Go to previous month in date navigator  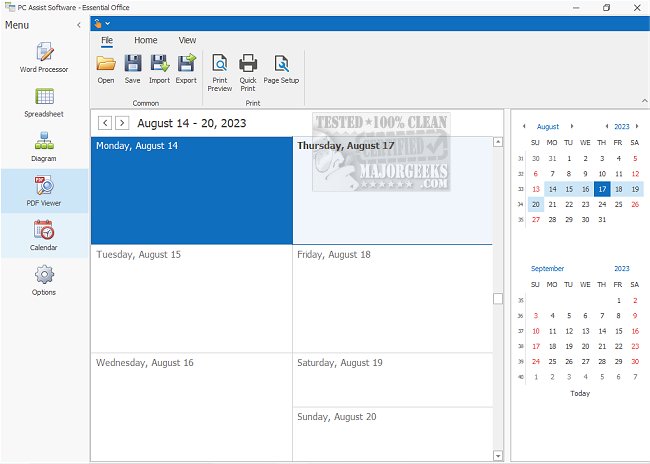pyautogui.click(x=524, y=126)
